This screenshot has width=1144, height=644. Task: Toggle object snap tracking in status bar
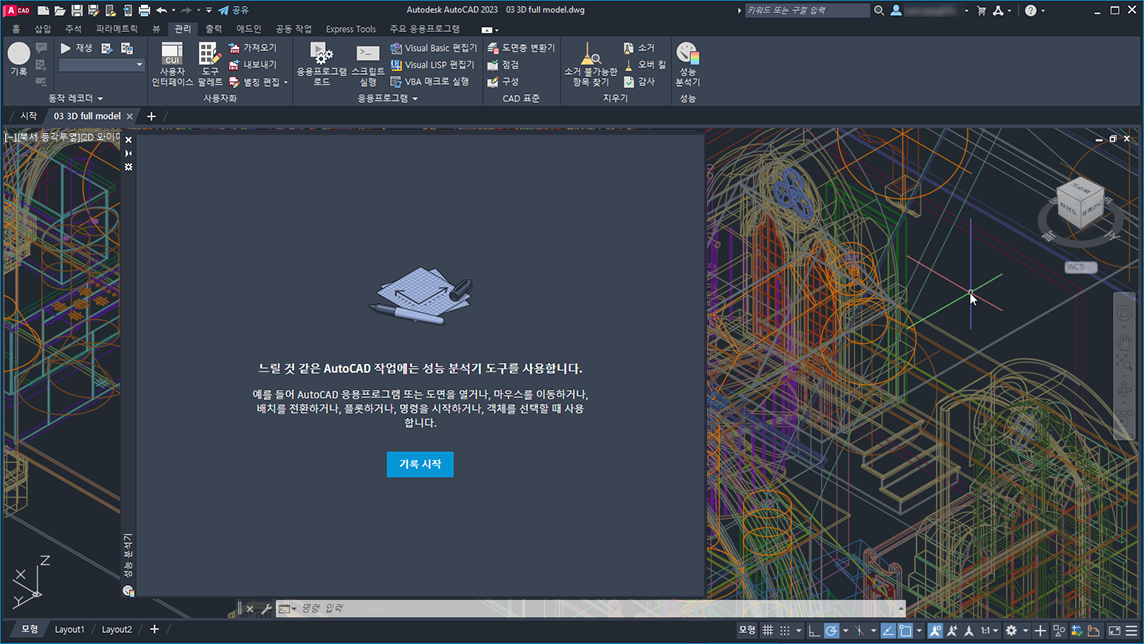click(x=888, y=630)
